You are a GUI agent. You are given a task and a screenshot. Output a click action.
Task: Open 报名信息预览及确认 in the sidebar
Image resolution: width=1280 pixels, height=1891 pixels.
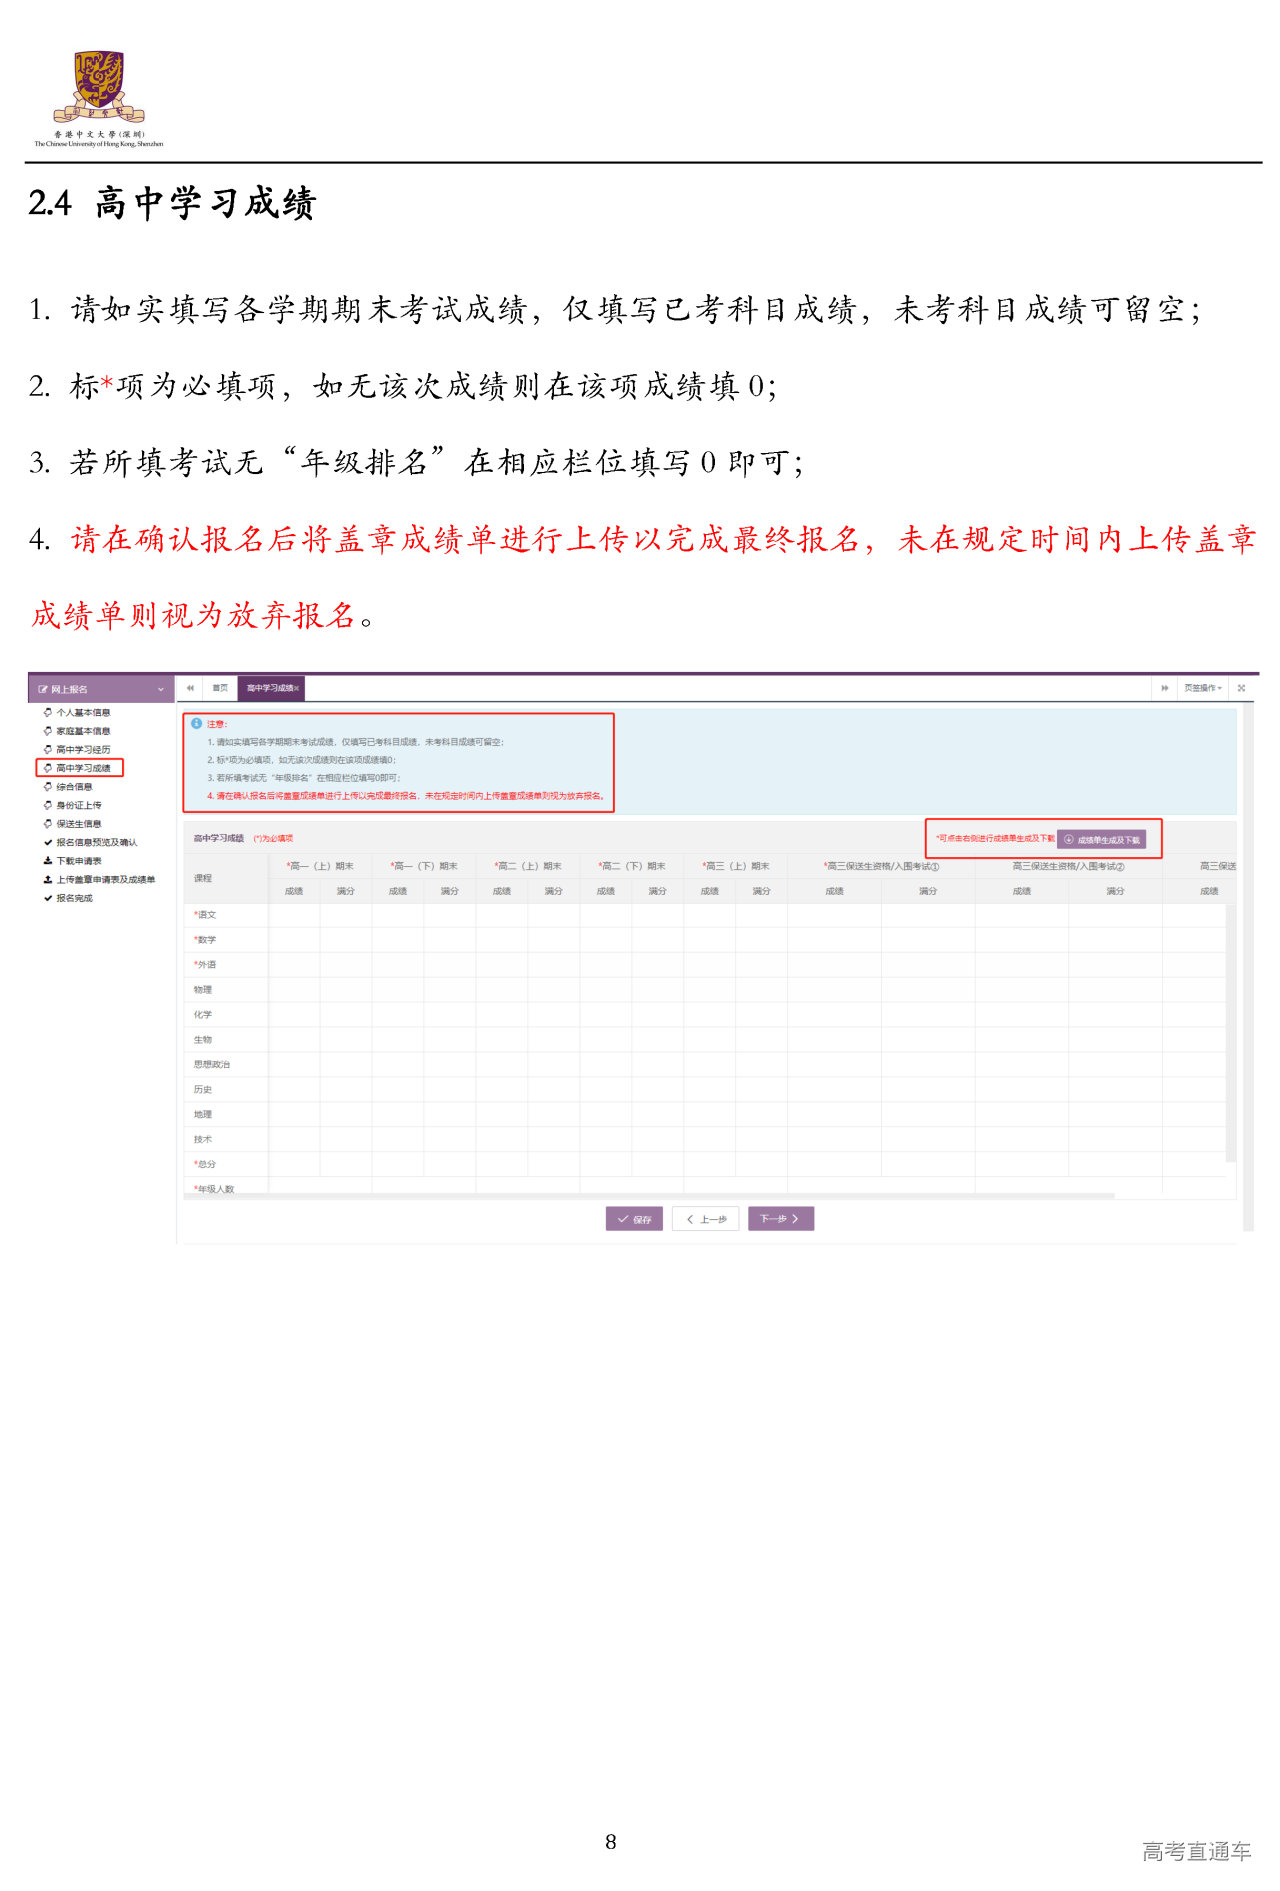(x=96, y=843)
